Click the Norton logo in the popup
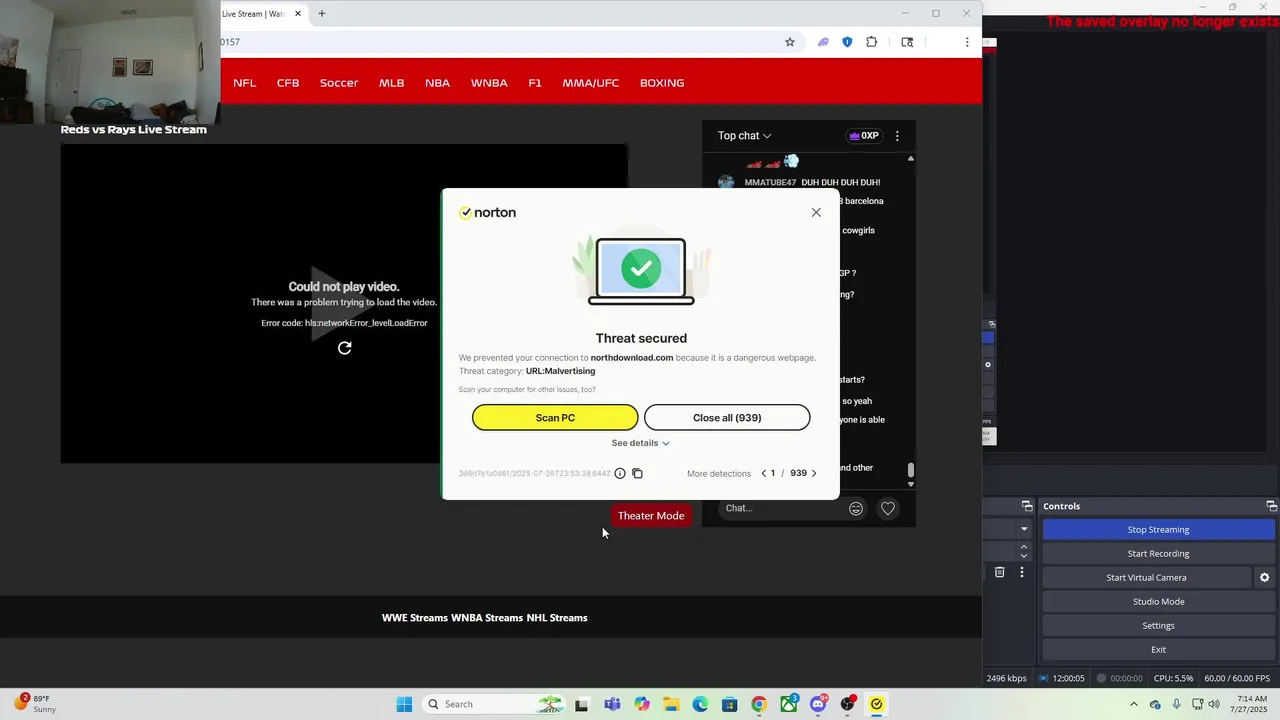The image size is (1280, 720). click(488, 212)
